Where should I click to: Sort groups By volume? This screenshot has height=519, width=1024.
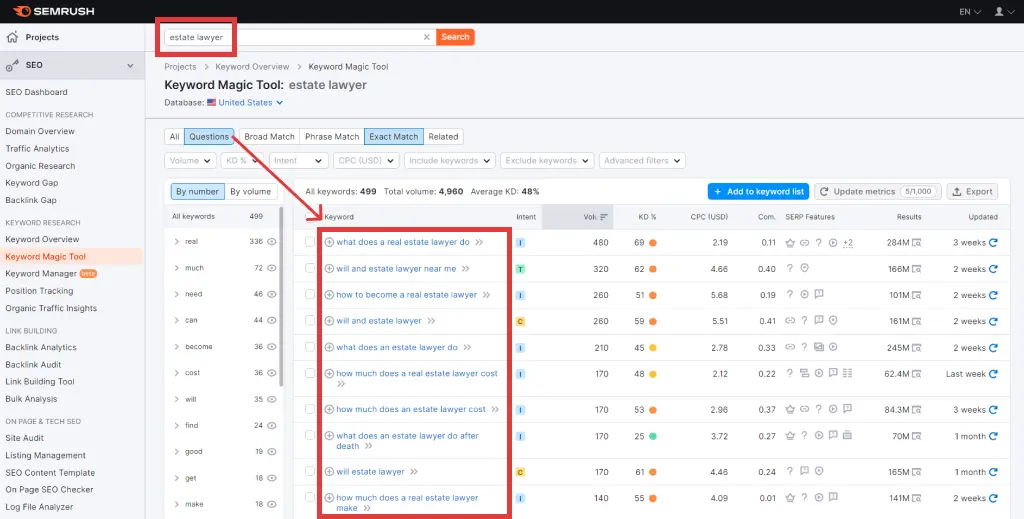pyautogui.click(x=251, y=191)
